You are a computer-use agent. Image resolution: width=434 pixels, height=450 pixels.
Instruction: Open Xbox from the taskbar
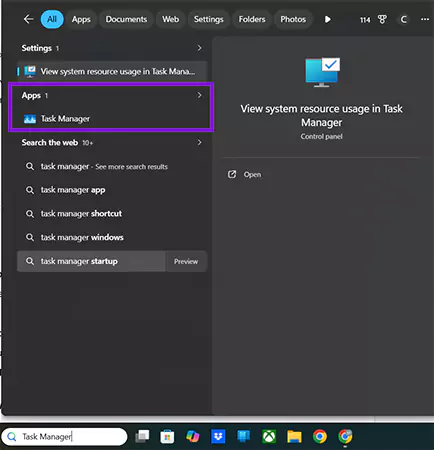[x=269, y=436]
